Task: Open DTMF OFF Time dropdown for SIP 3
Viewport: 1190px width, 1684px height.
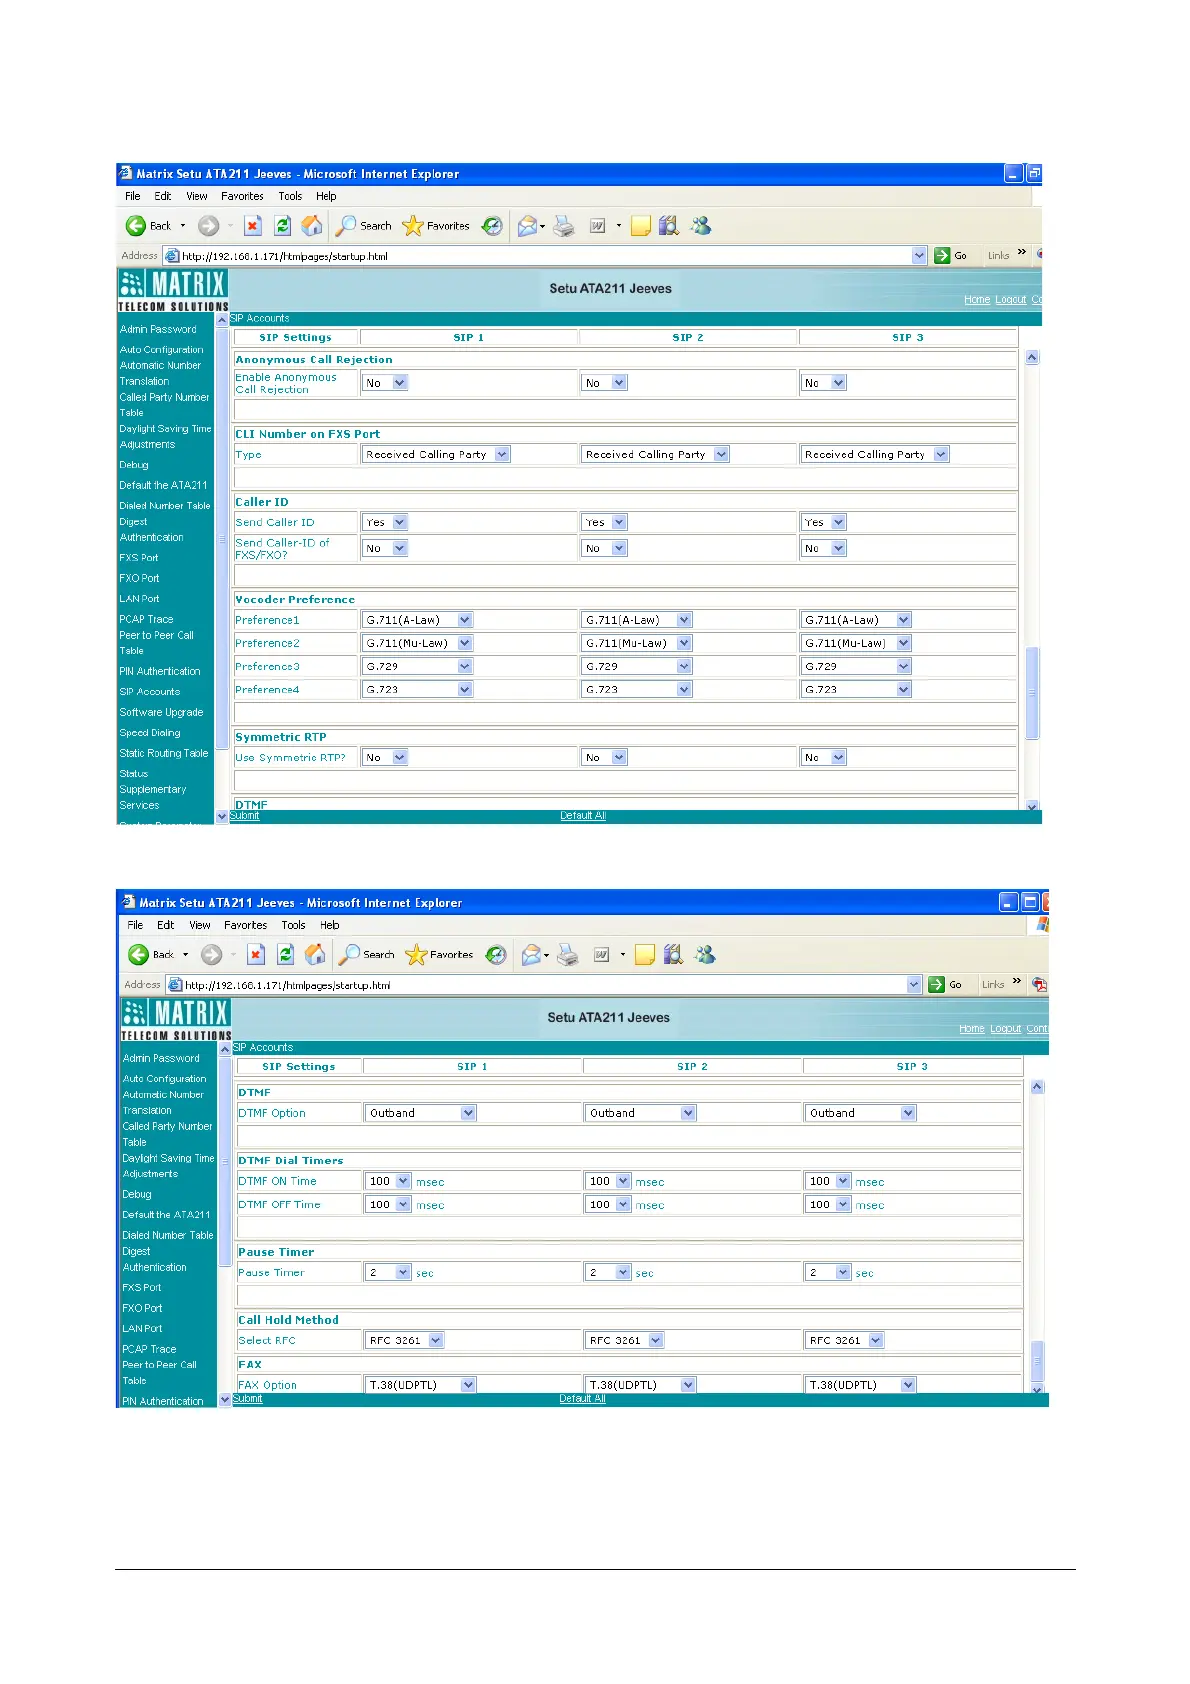Action: (828, 1205)
